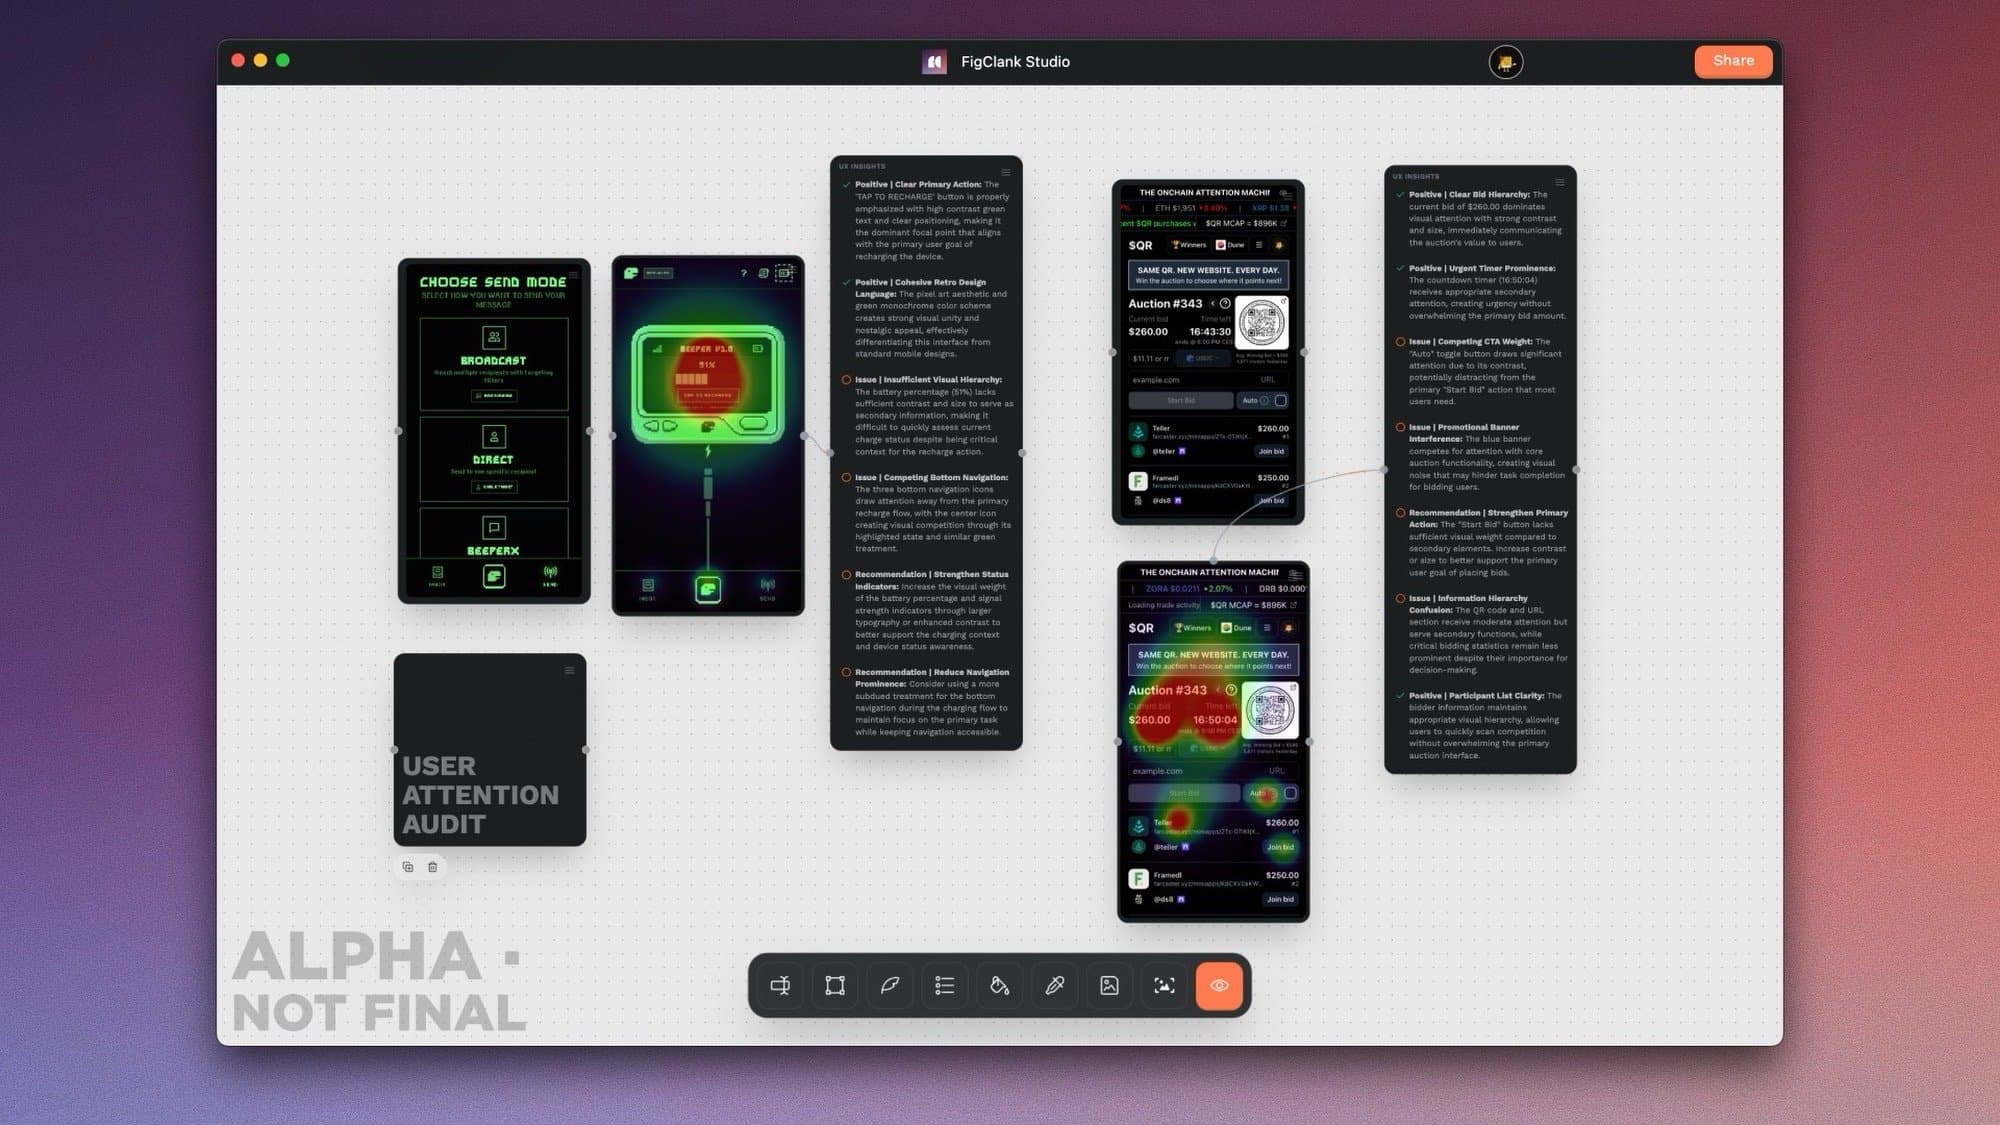Screen dimensions: 2000x1125
Task: Open the USDC currency dropdown in upper auction frame
Action: (x=1202, y=358)
